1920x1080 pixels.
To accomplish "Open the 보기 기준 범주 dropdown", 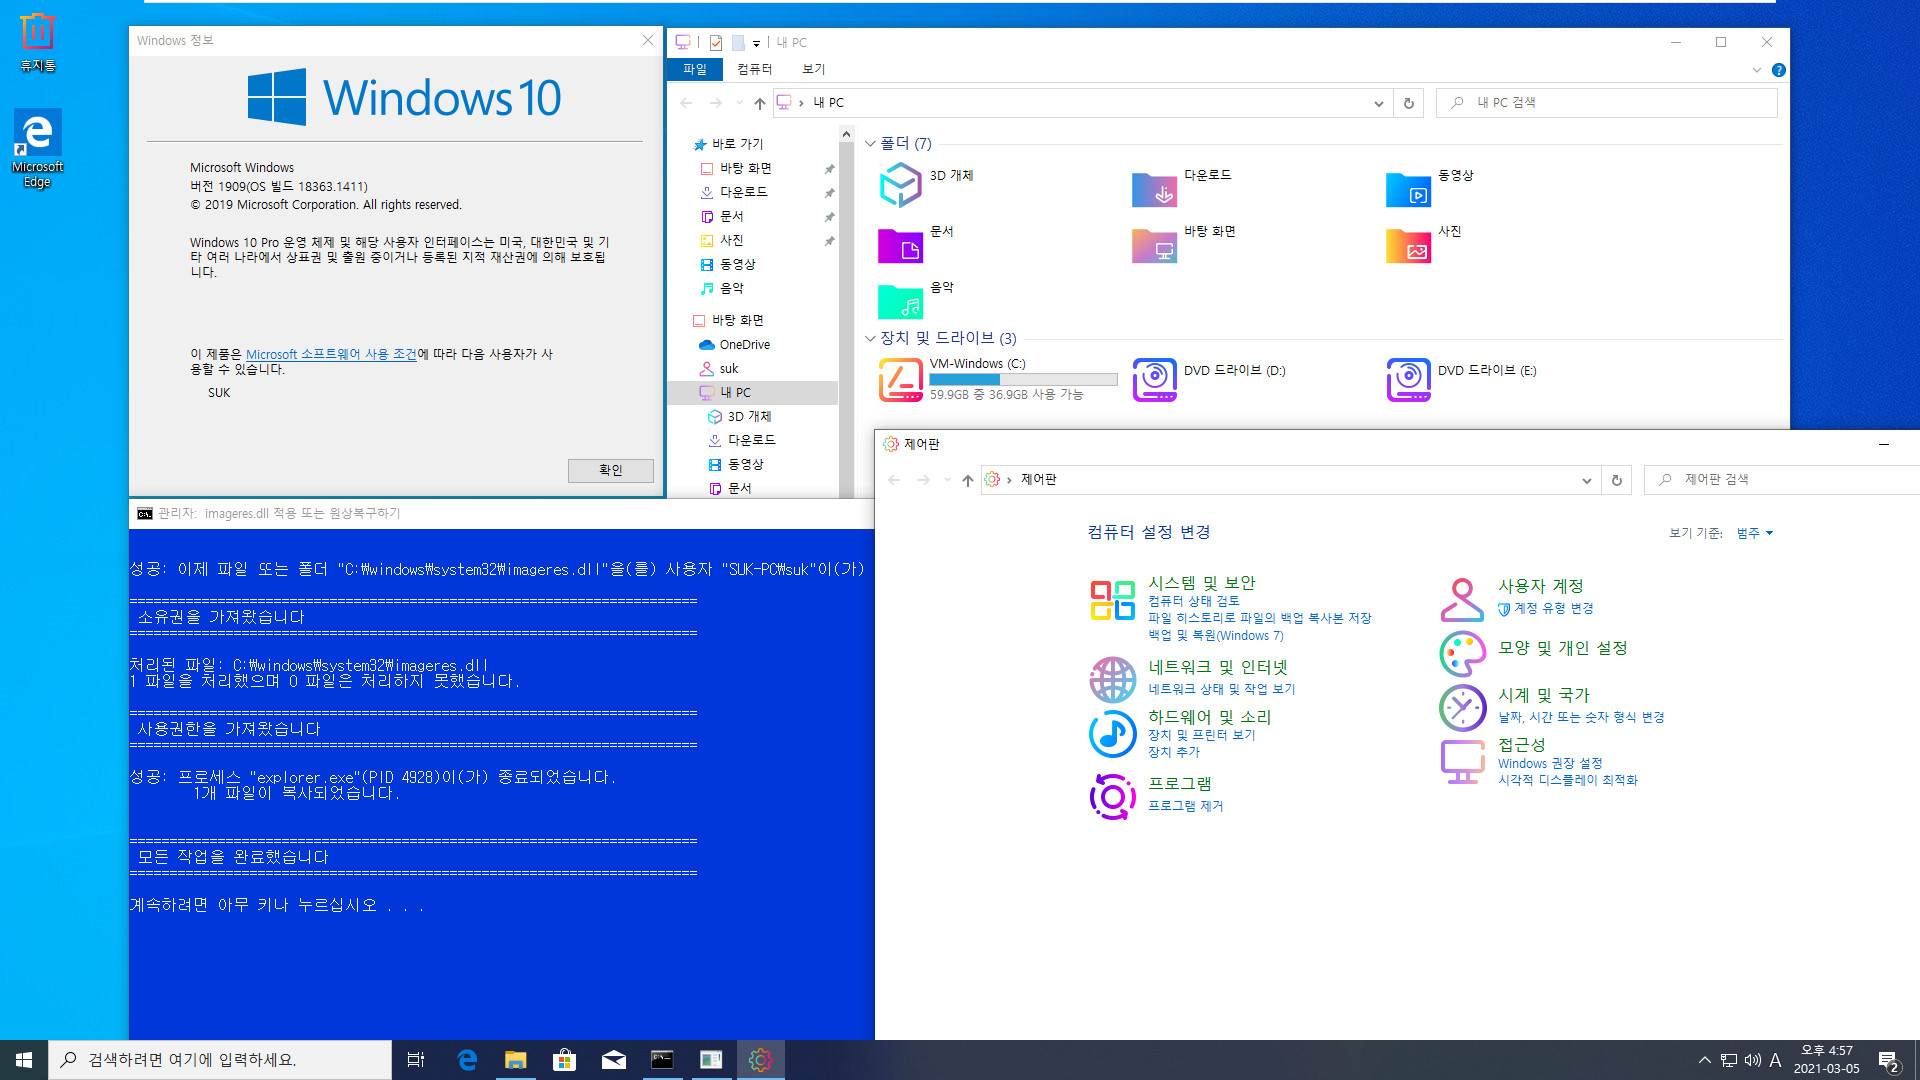I will coord(1754,533).
